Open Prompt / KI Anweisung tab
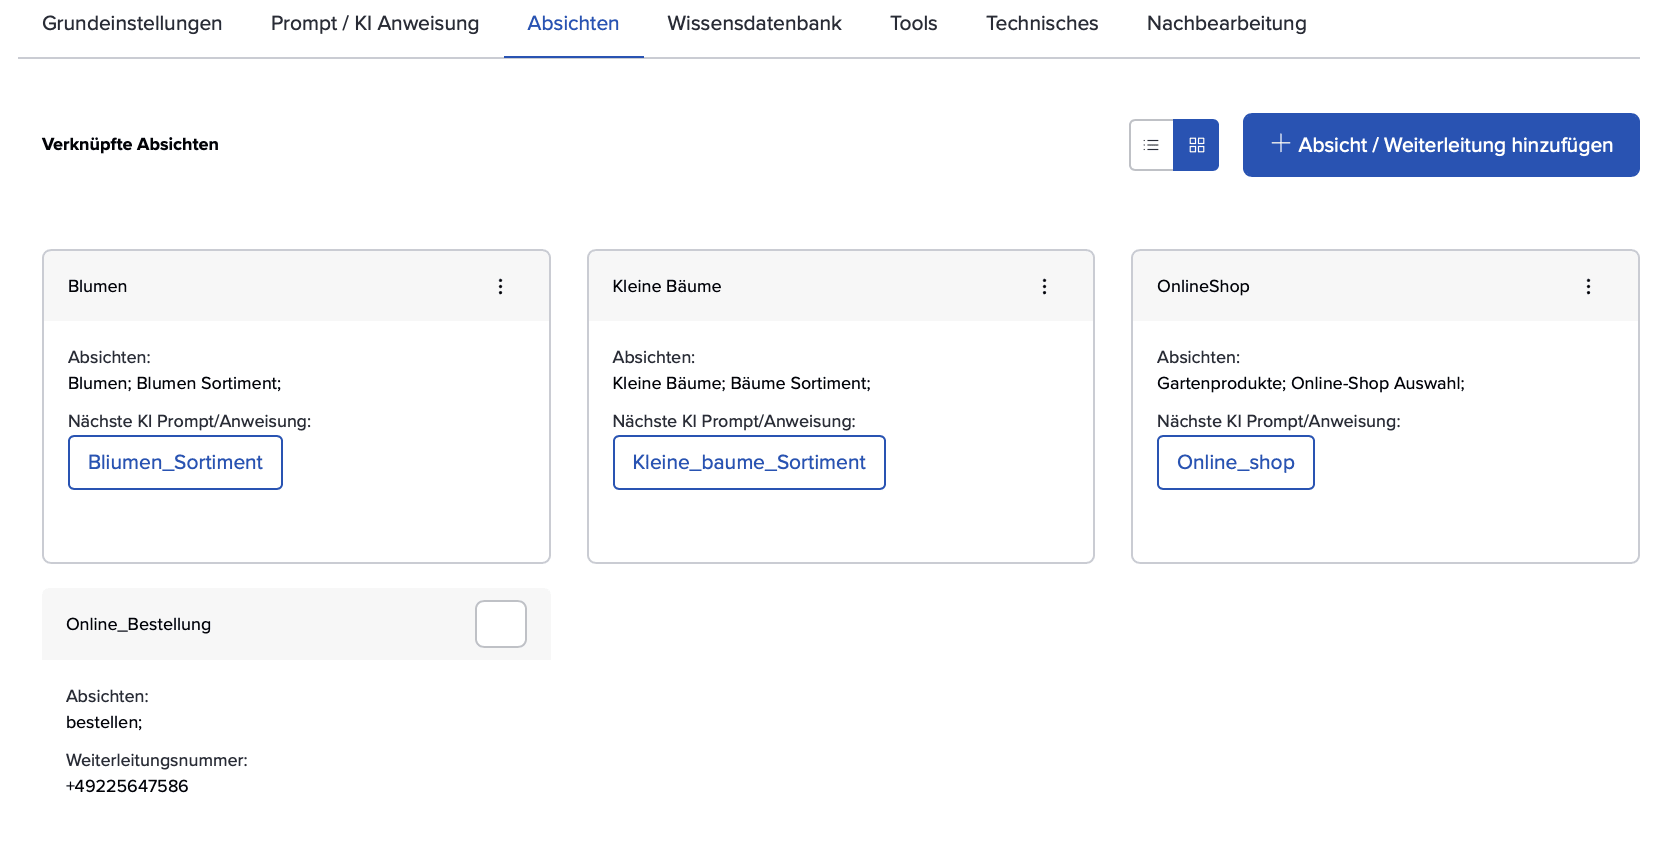This screenshot has height=844, width=1668. [x=375, y=24]
